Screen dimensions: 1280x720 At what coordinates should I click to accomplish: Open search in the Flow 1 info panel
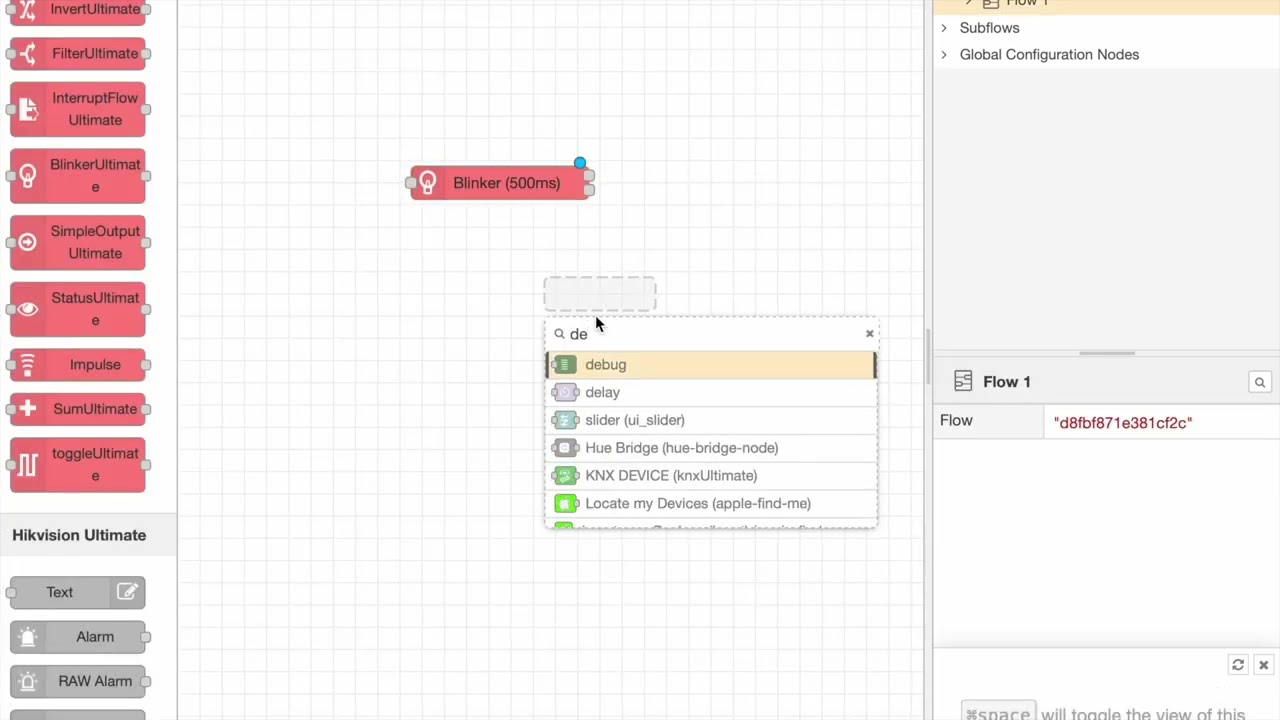coord(1260,382)
